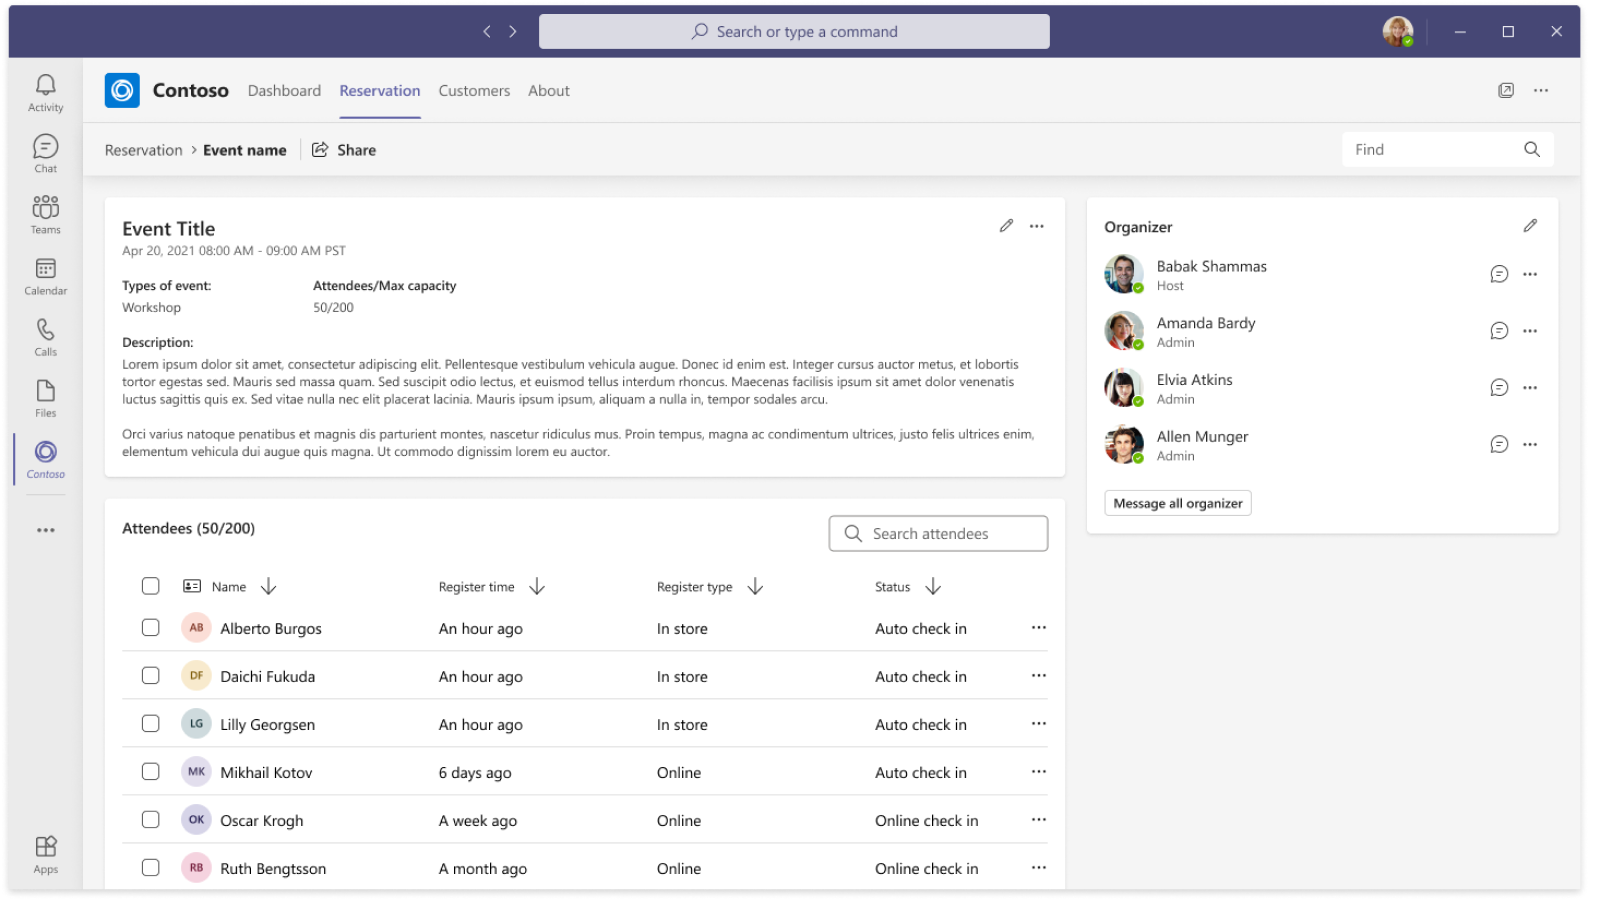Chat with Babak Shammas
This screenshot has height=900, width=1600.
pos(1499,274)
